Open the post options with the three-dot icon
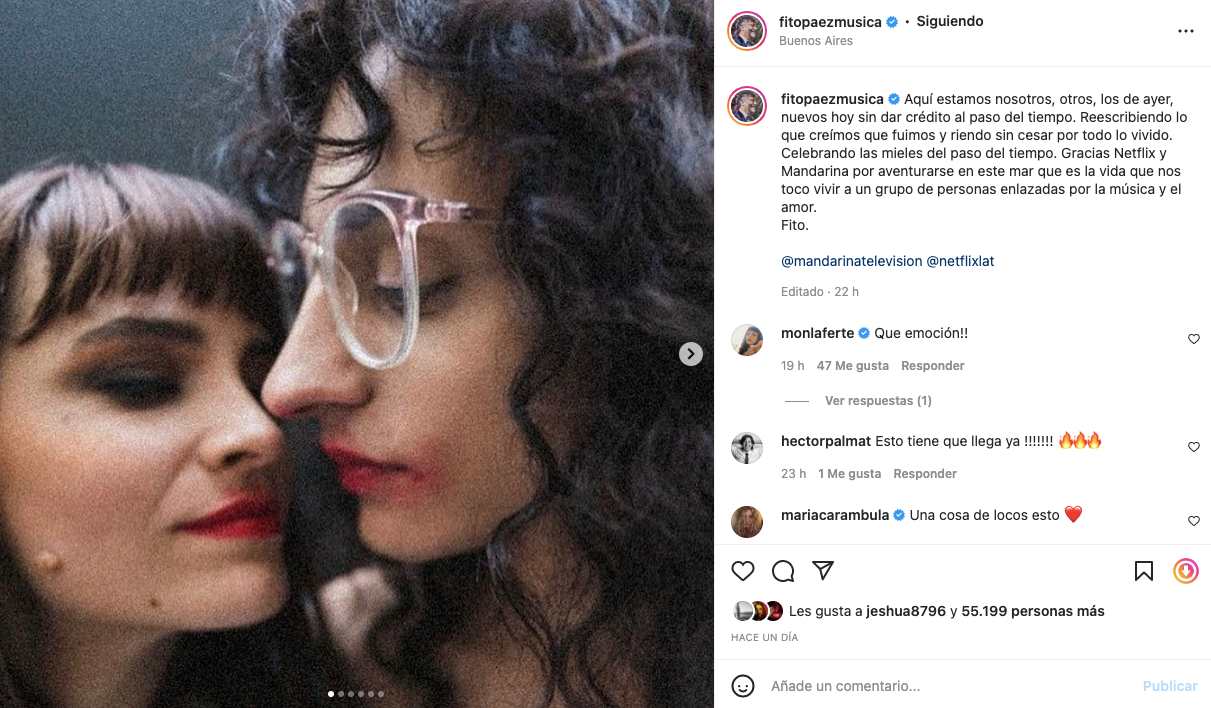 click(x=1186, y=30)
